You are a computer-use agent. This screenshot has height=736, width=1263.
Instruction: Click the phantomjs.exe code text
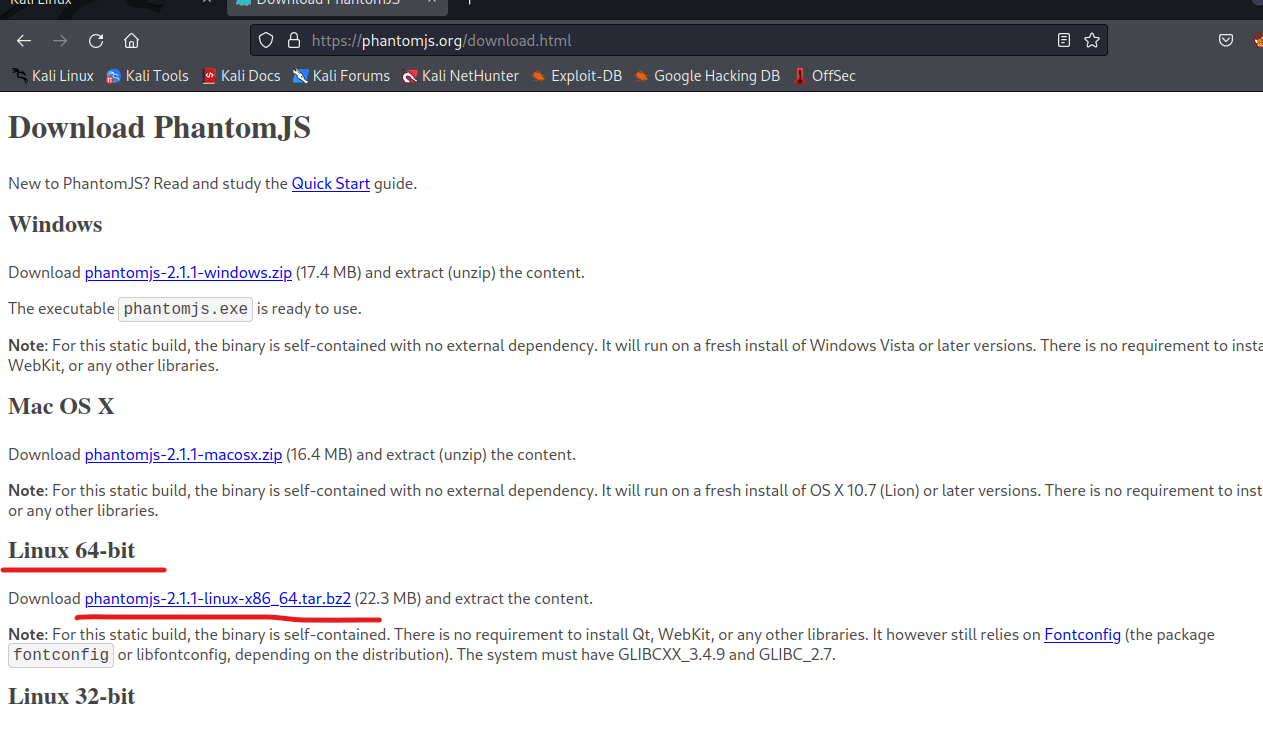186,309
